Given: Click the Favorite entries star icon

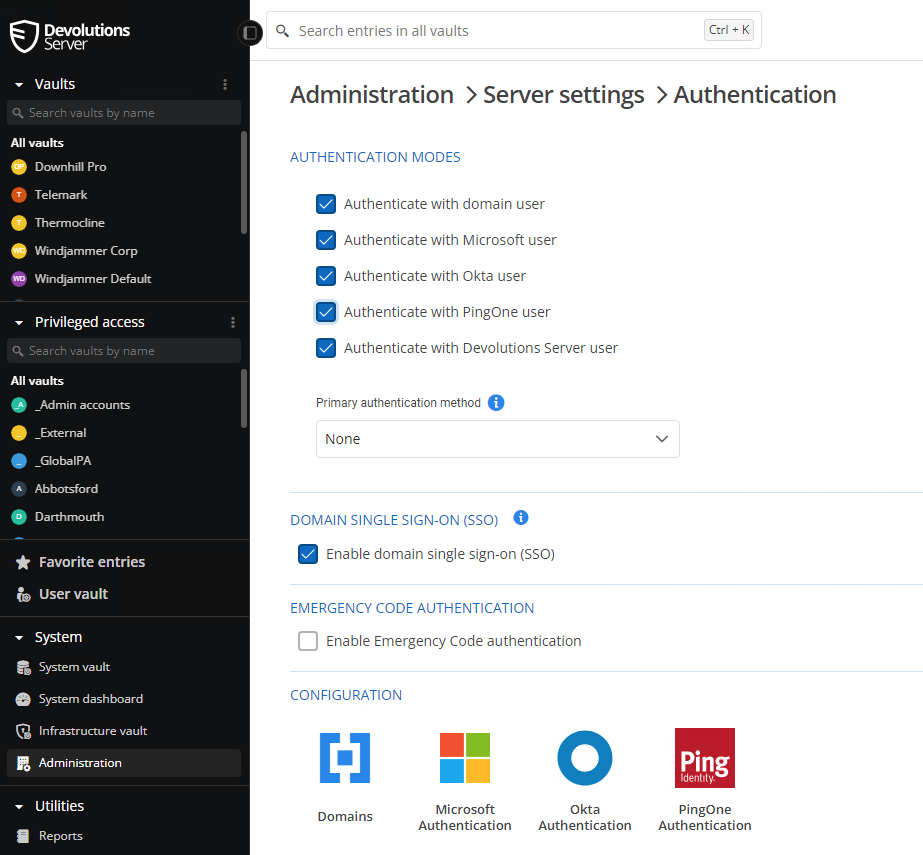Looking at the screenshot, I should coord(23,562).
